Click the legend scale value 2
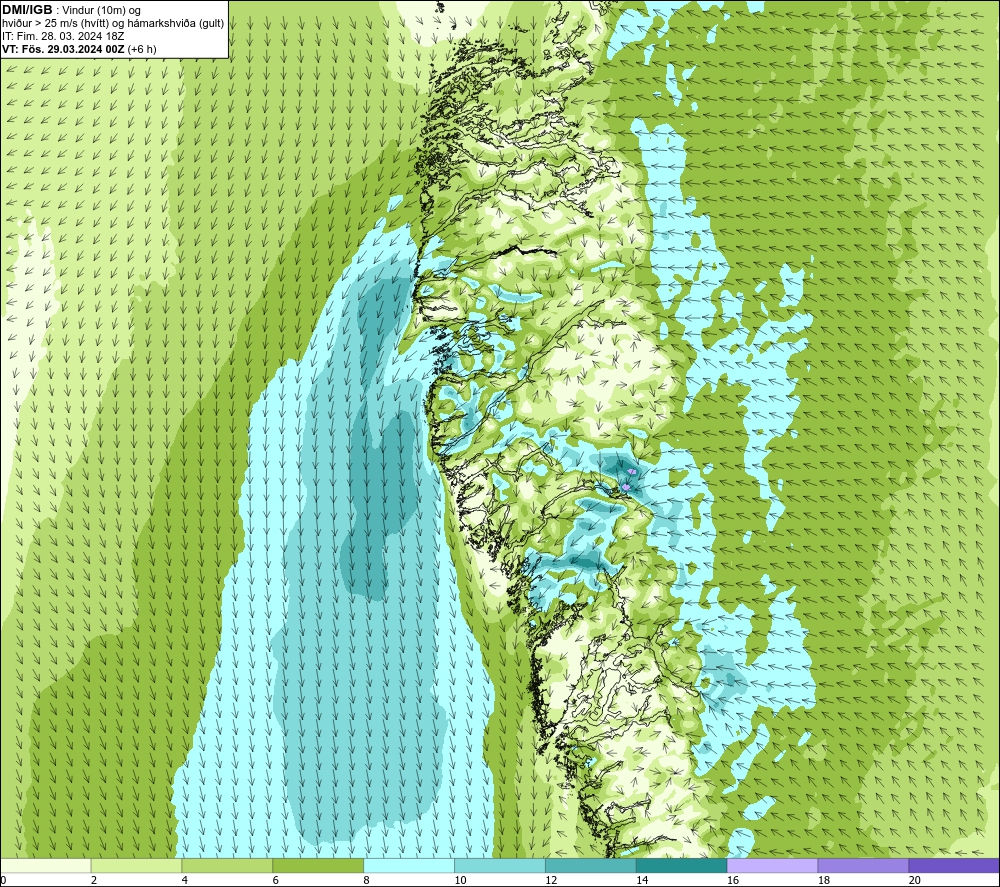Viewport: 1000px width, 887px height. [94, 880]
